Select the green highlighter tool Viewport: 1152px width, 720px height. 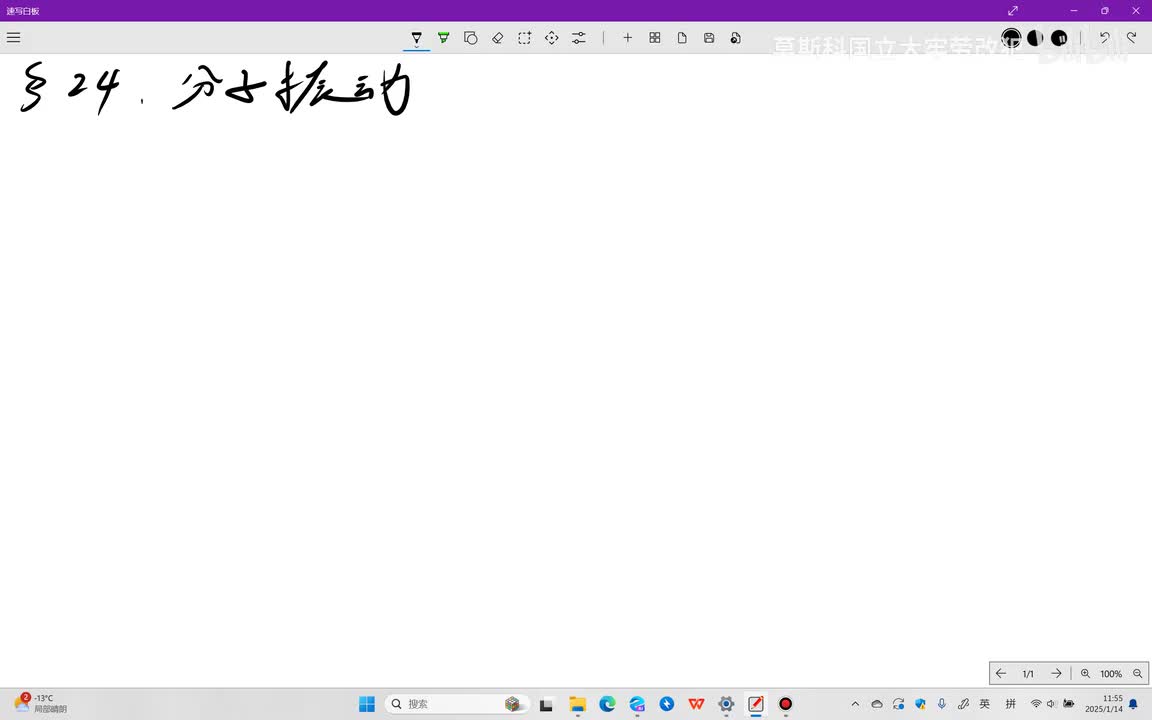(x=444, y=37)
